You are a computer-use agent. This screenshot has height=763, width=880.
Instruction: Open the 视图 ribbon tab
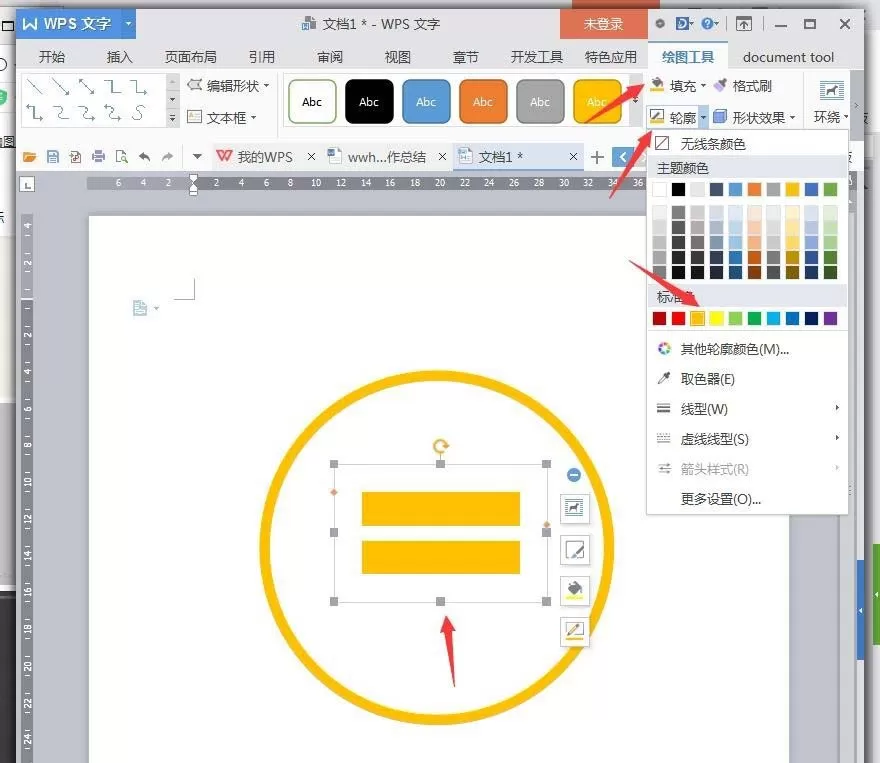397,57
